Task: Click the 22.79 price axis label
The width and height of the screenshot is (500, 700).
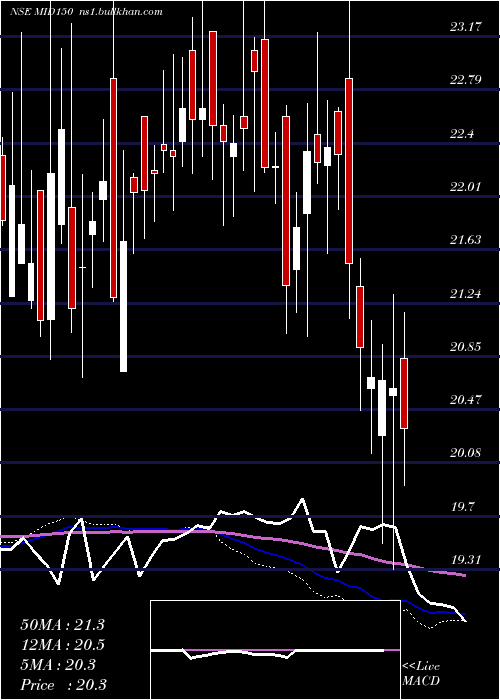Action: point(466,80)
